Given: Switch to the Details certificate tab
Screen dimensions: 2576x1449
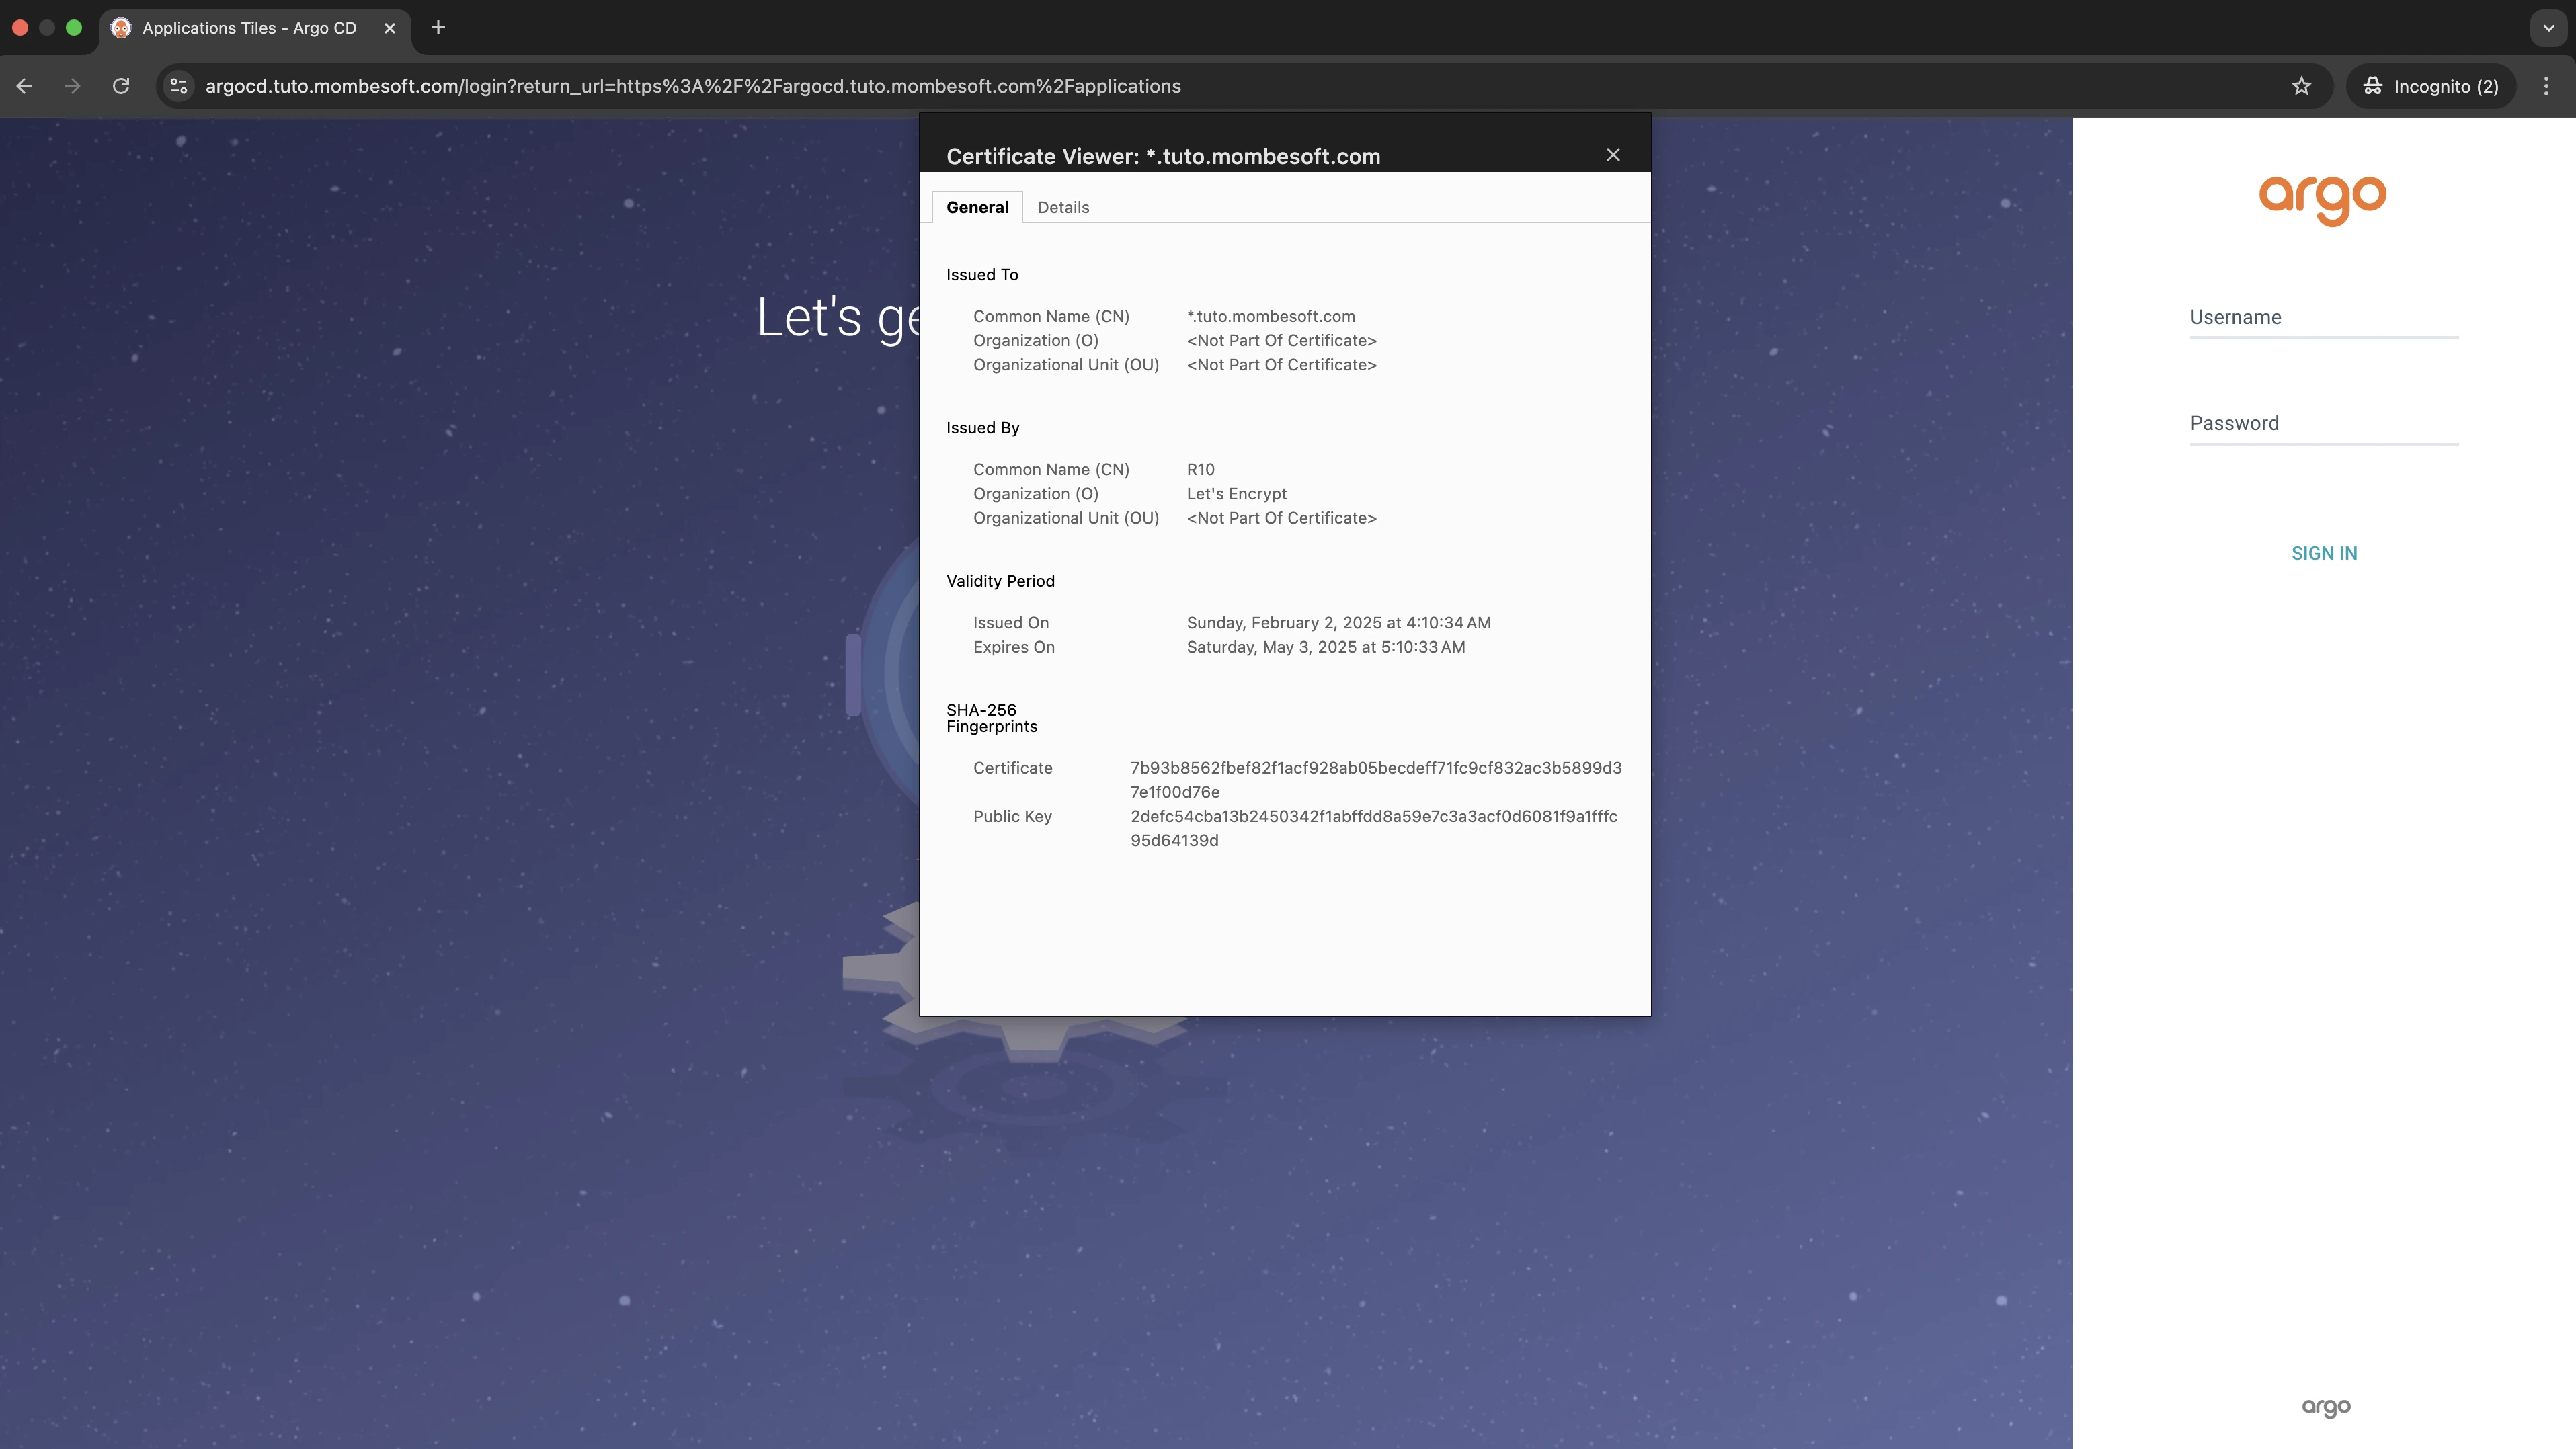Looking at the screenshot, I should 1062,207.
